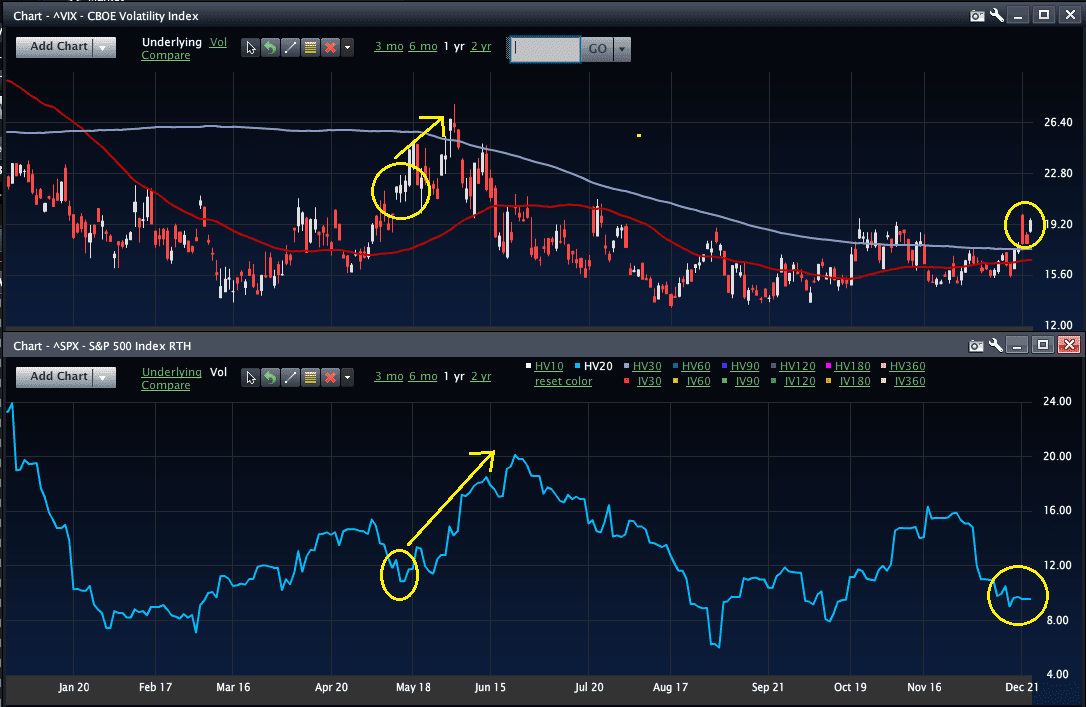Viewport: 1086px width, 707px height.
Task: Switch the VIX chart to 3 mo range
Action: point(387,47)
